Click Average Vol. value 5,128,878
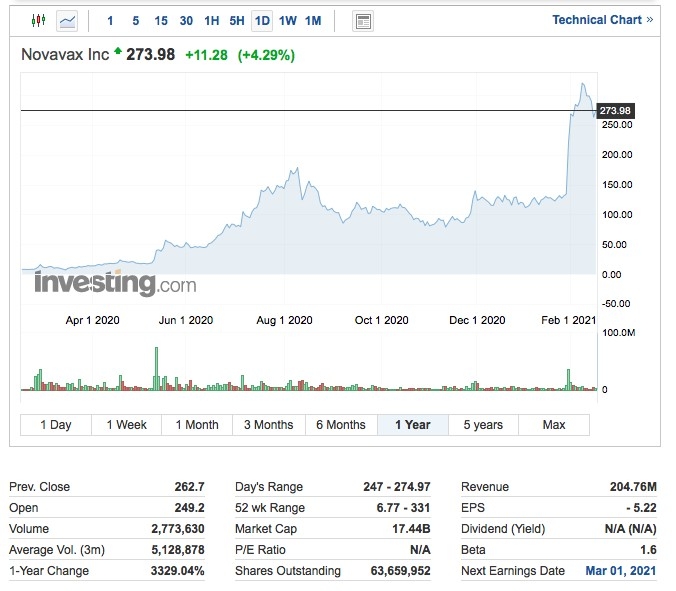Image resolution: width=676 pixels, height=591 pixels. coord(178,550)
